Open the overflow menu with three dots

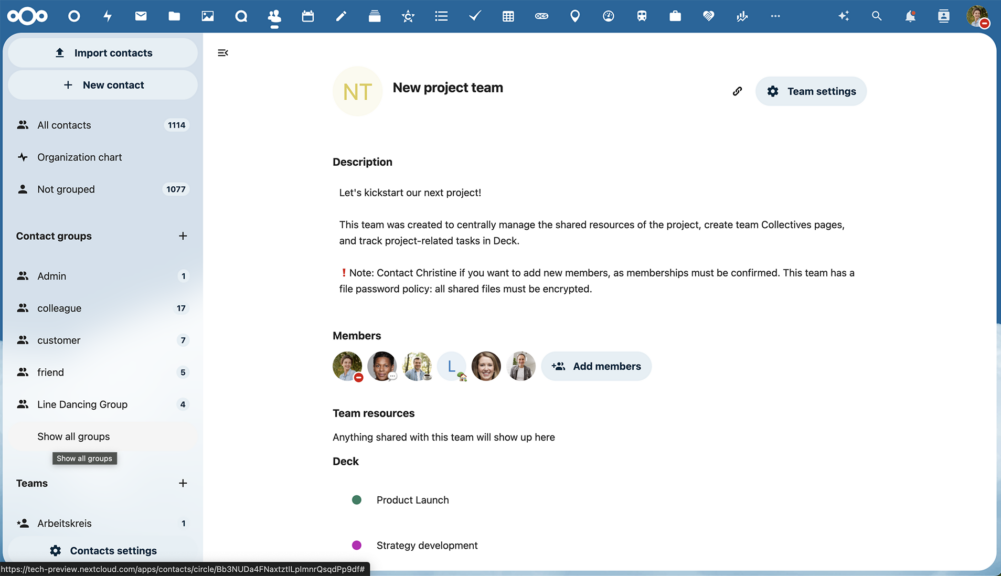pyautogui.click(x=775, y=15)
